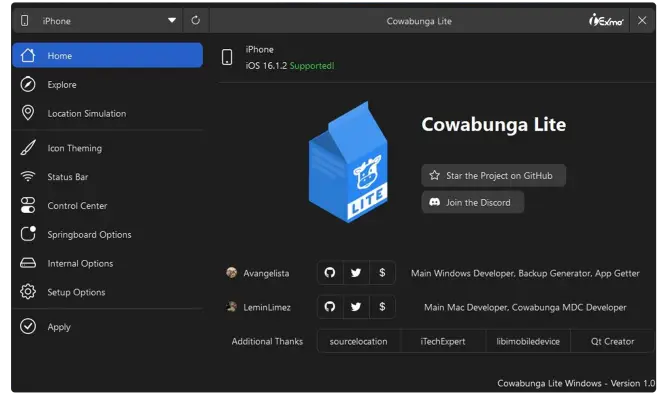This screenshot has height=396, width=670.
Task: Click the Status Bar wifi icon
Action: [28, 176]
